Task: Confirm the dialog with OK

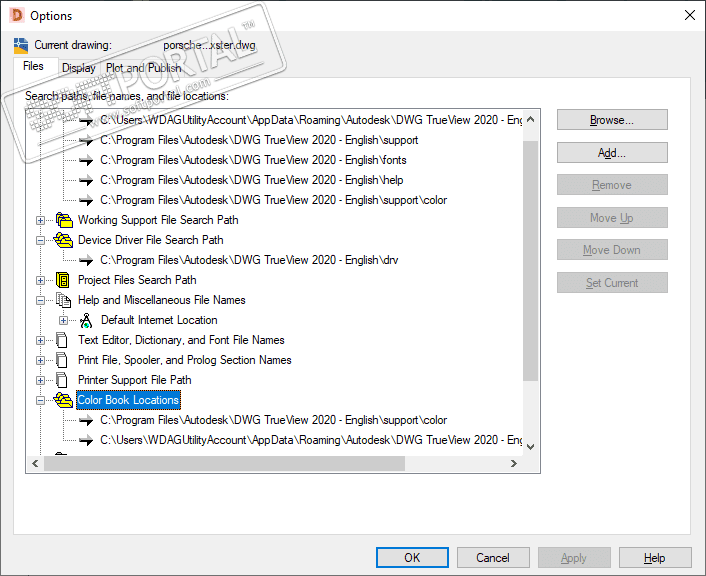Action: click(412, 558)
